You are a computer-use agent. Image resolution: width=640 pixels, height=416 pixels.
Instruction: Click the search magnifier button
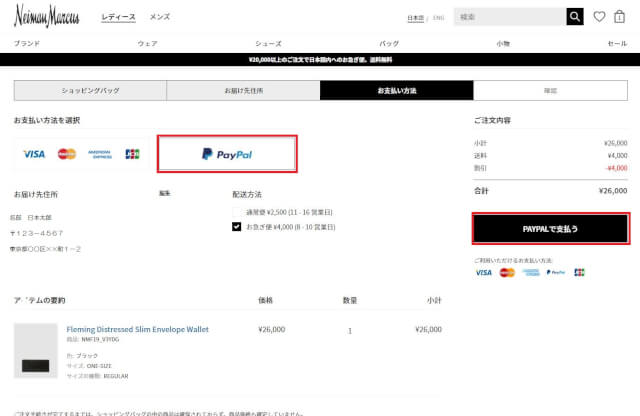(x=575, y=17)
